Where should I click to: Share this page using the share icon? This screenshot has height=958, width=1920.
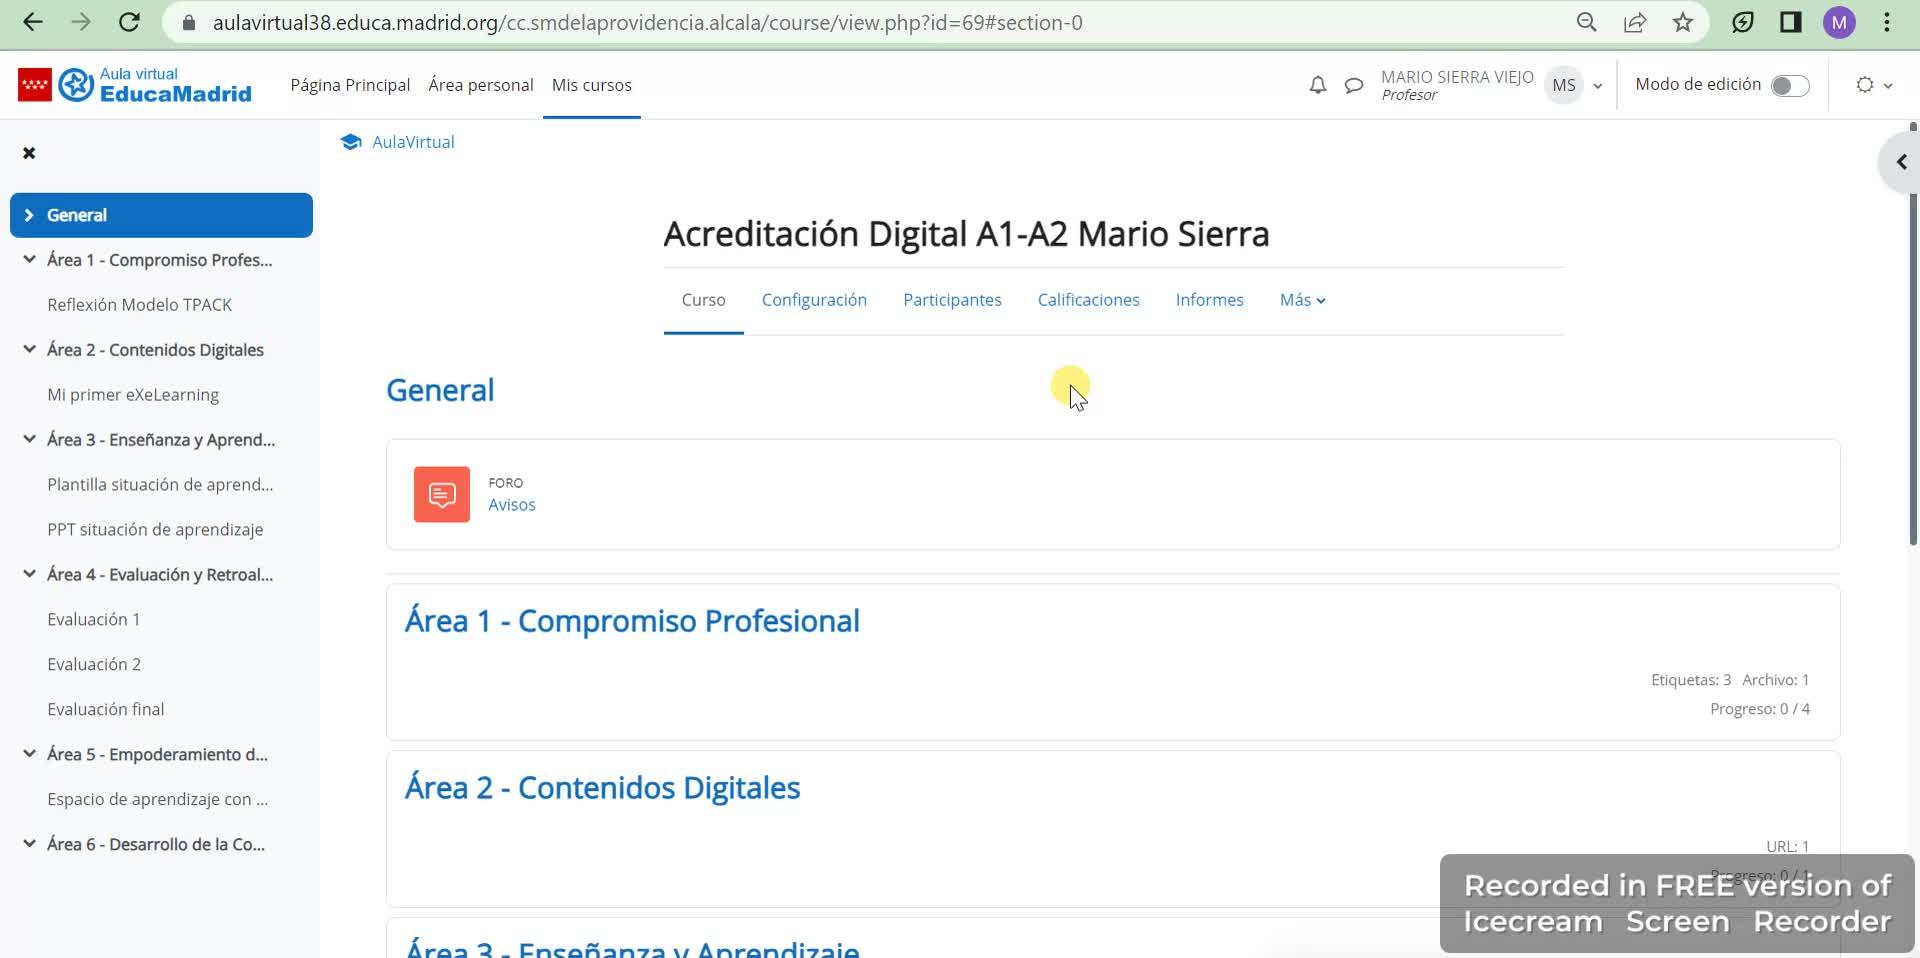(1635, 22)
